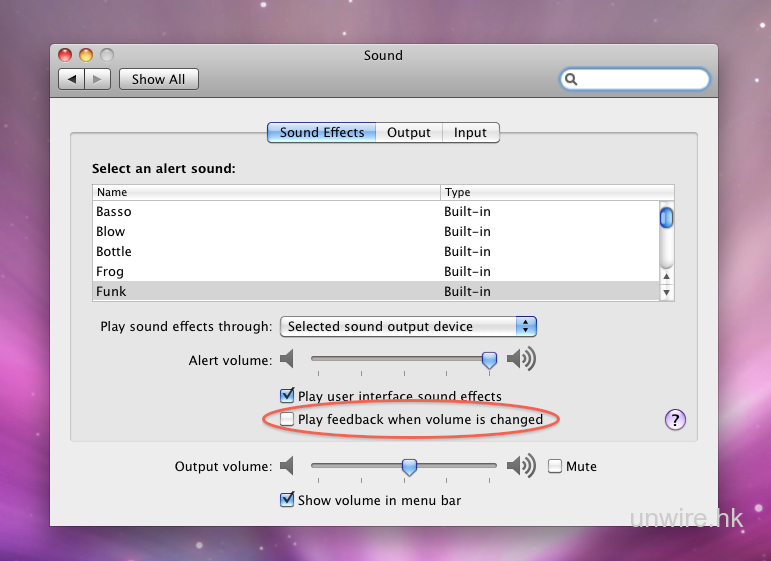The image size is (771, 561).
Task: Click the Show All button
Action: [158, 79]
